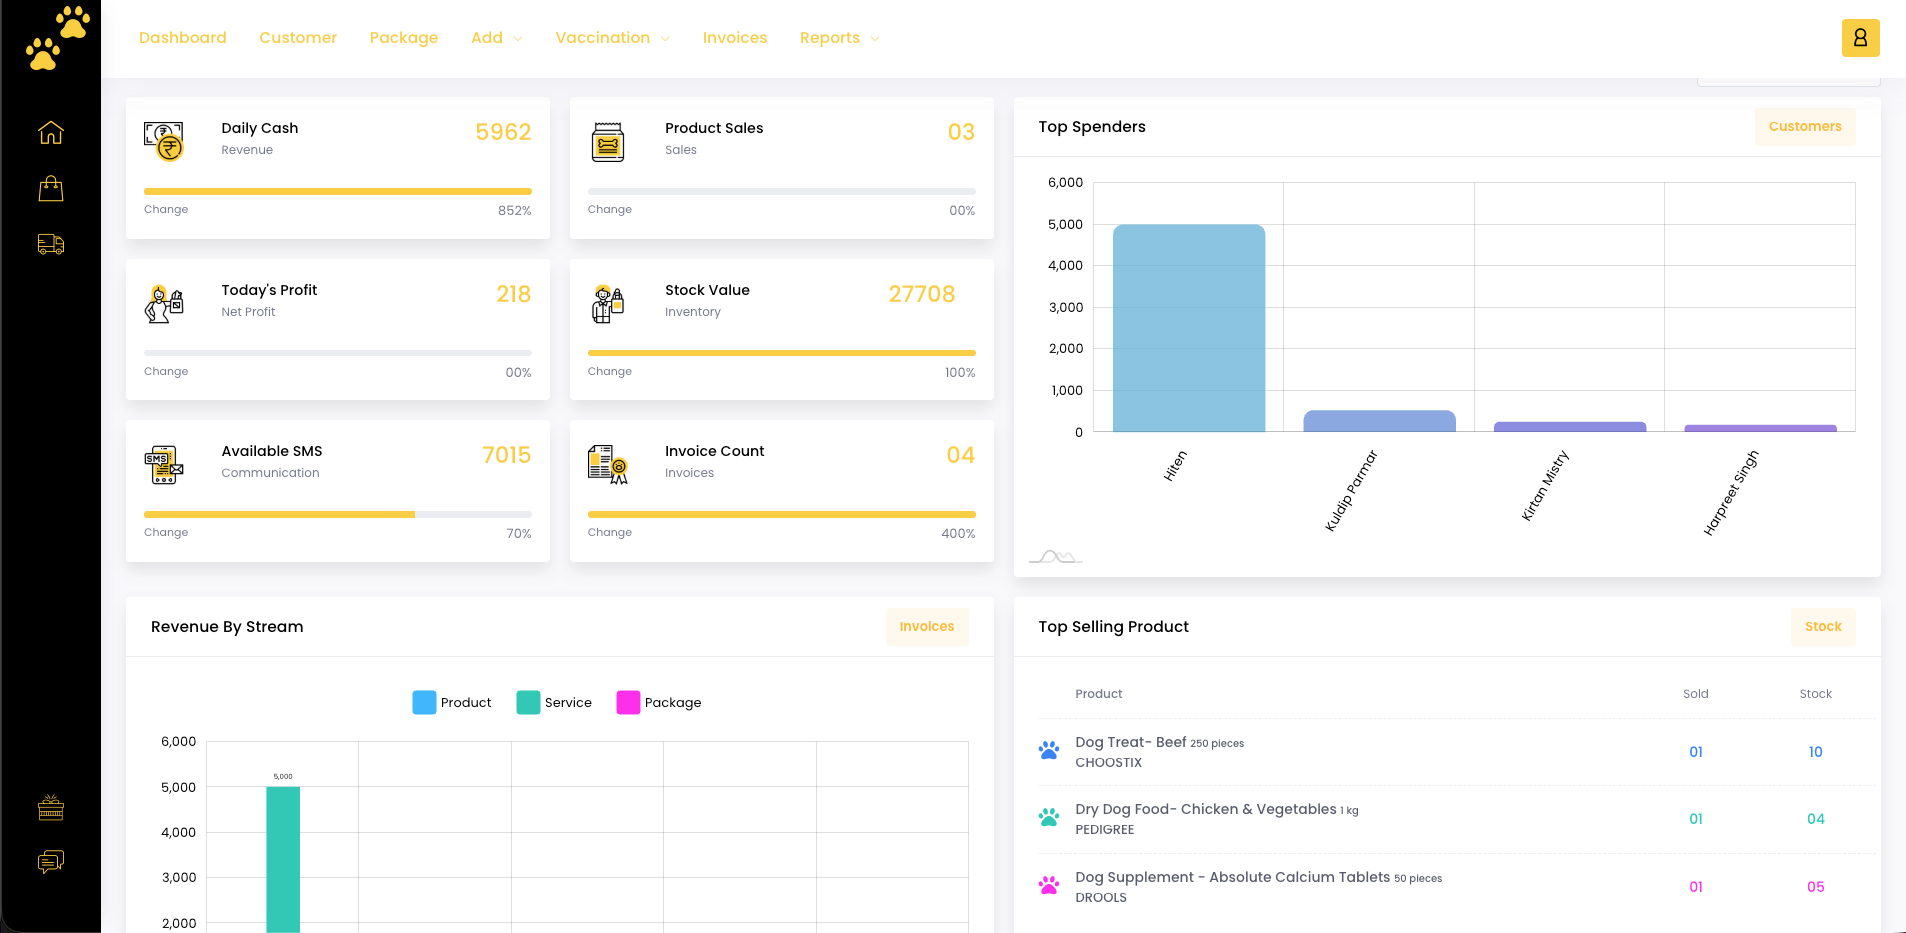Select the Home icon in the sidebar

(x=50, y=133)
